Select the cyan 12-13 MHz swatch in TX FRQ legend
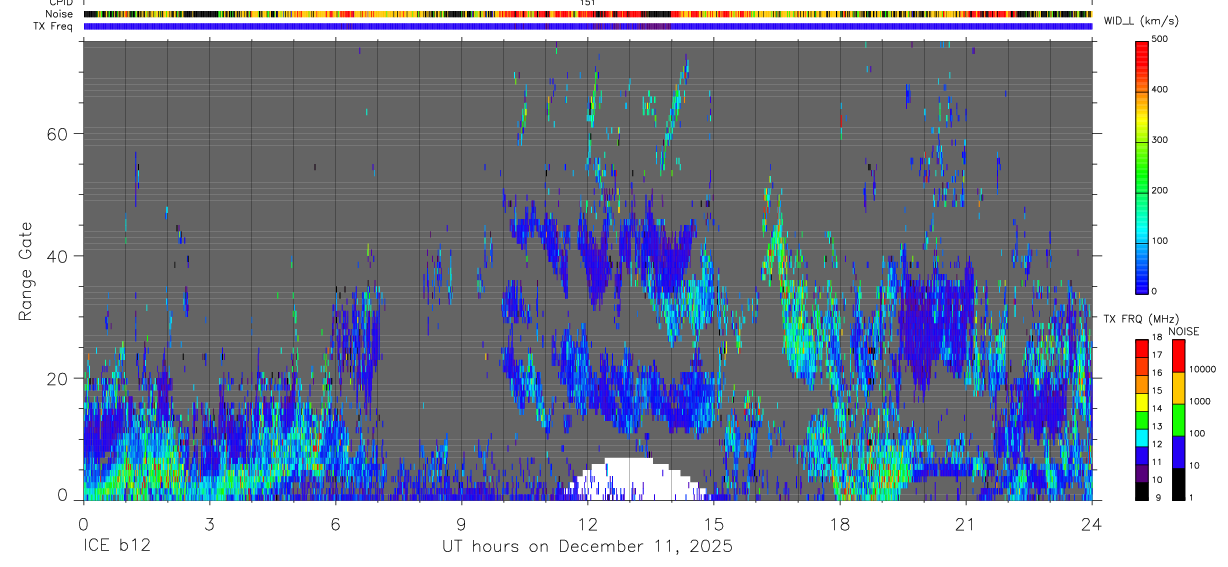The width and height of the screenshot is (1228, 567). [1142, 436]
